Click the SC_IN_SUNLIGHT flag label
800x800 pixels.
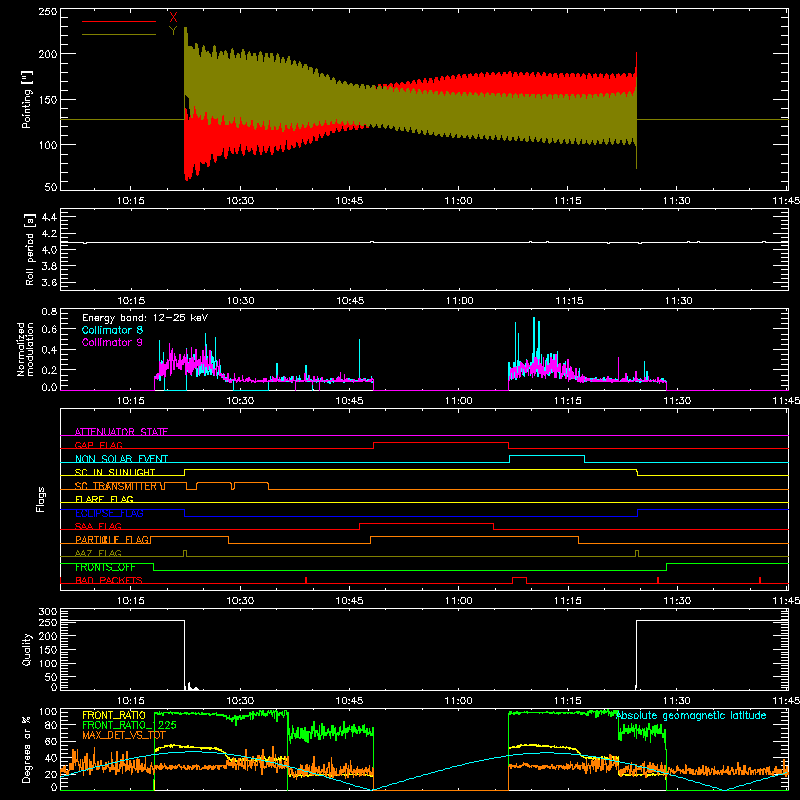coord(115,472)
